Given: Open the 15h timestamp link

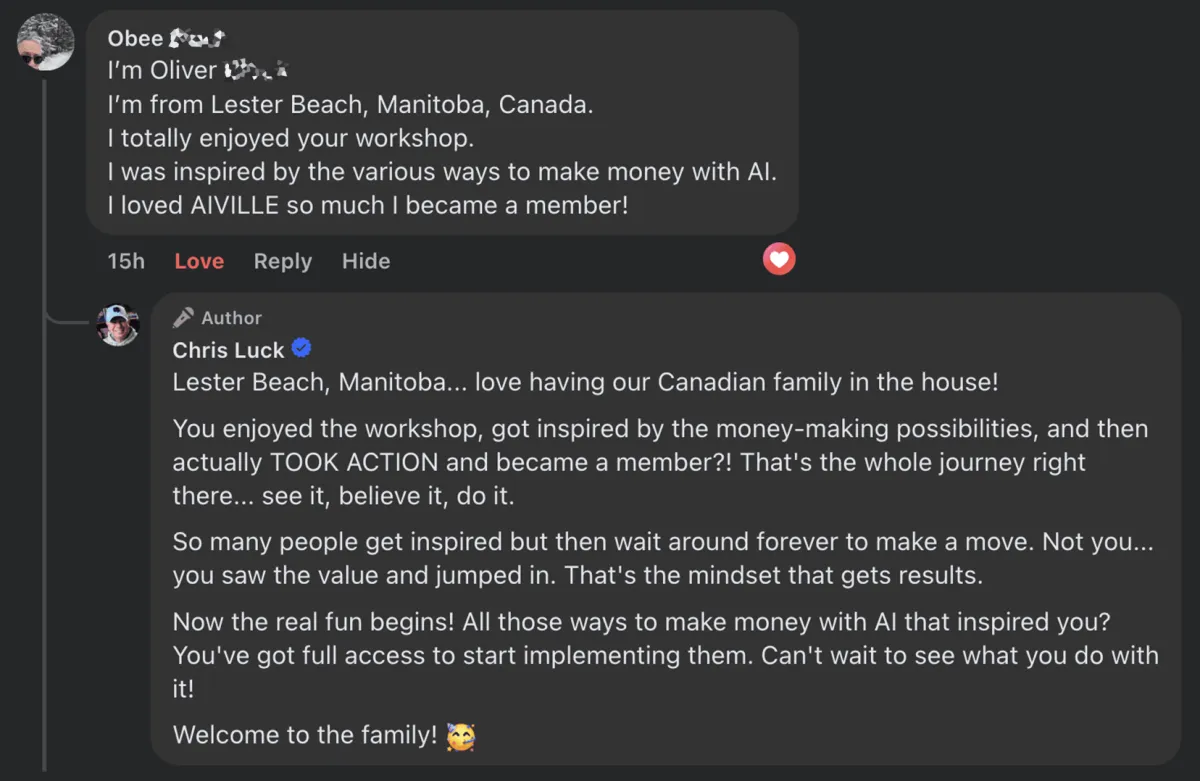Looking at the screenshot, I should 126,261.
